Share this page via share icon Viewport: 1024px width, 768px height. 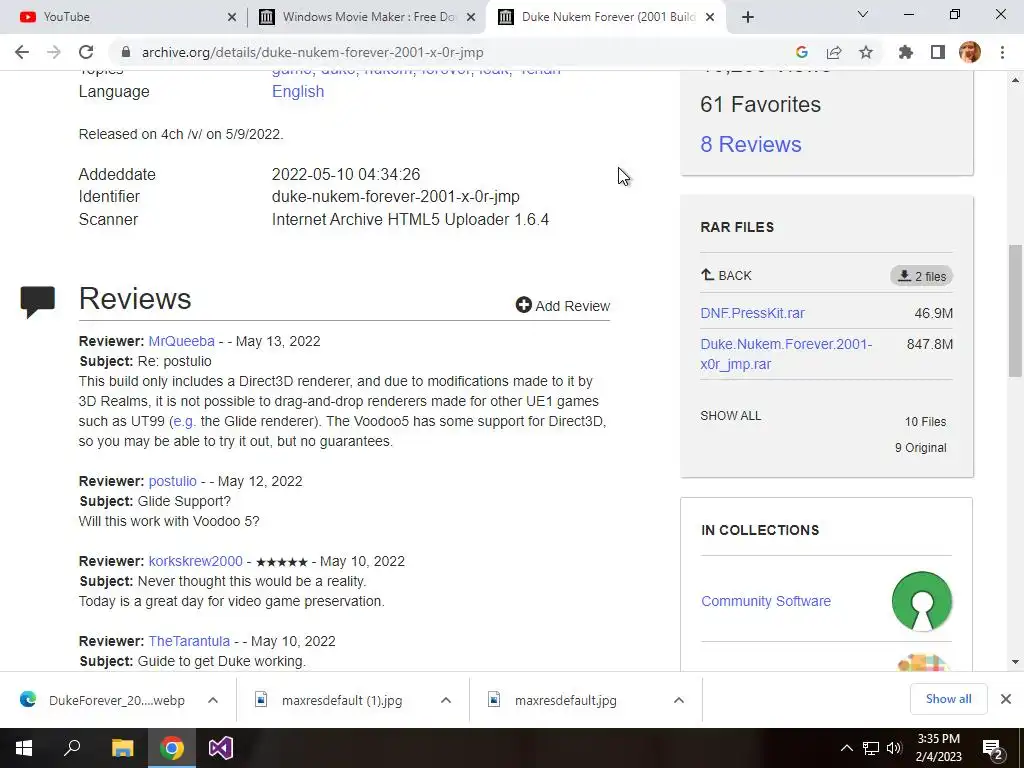tap(834, 52)
